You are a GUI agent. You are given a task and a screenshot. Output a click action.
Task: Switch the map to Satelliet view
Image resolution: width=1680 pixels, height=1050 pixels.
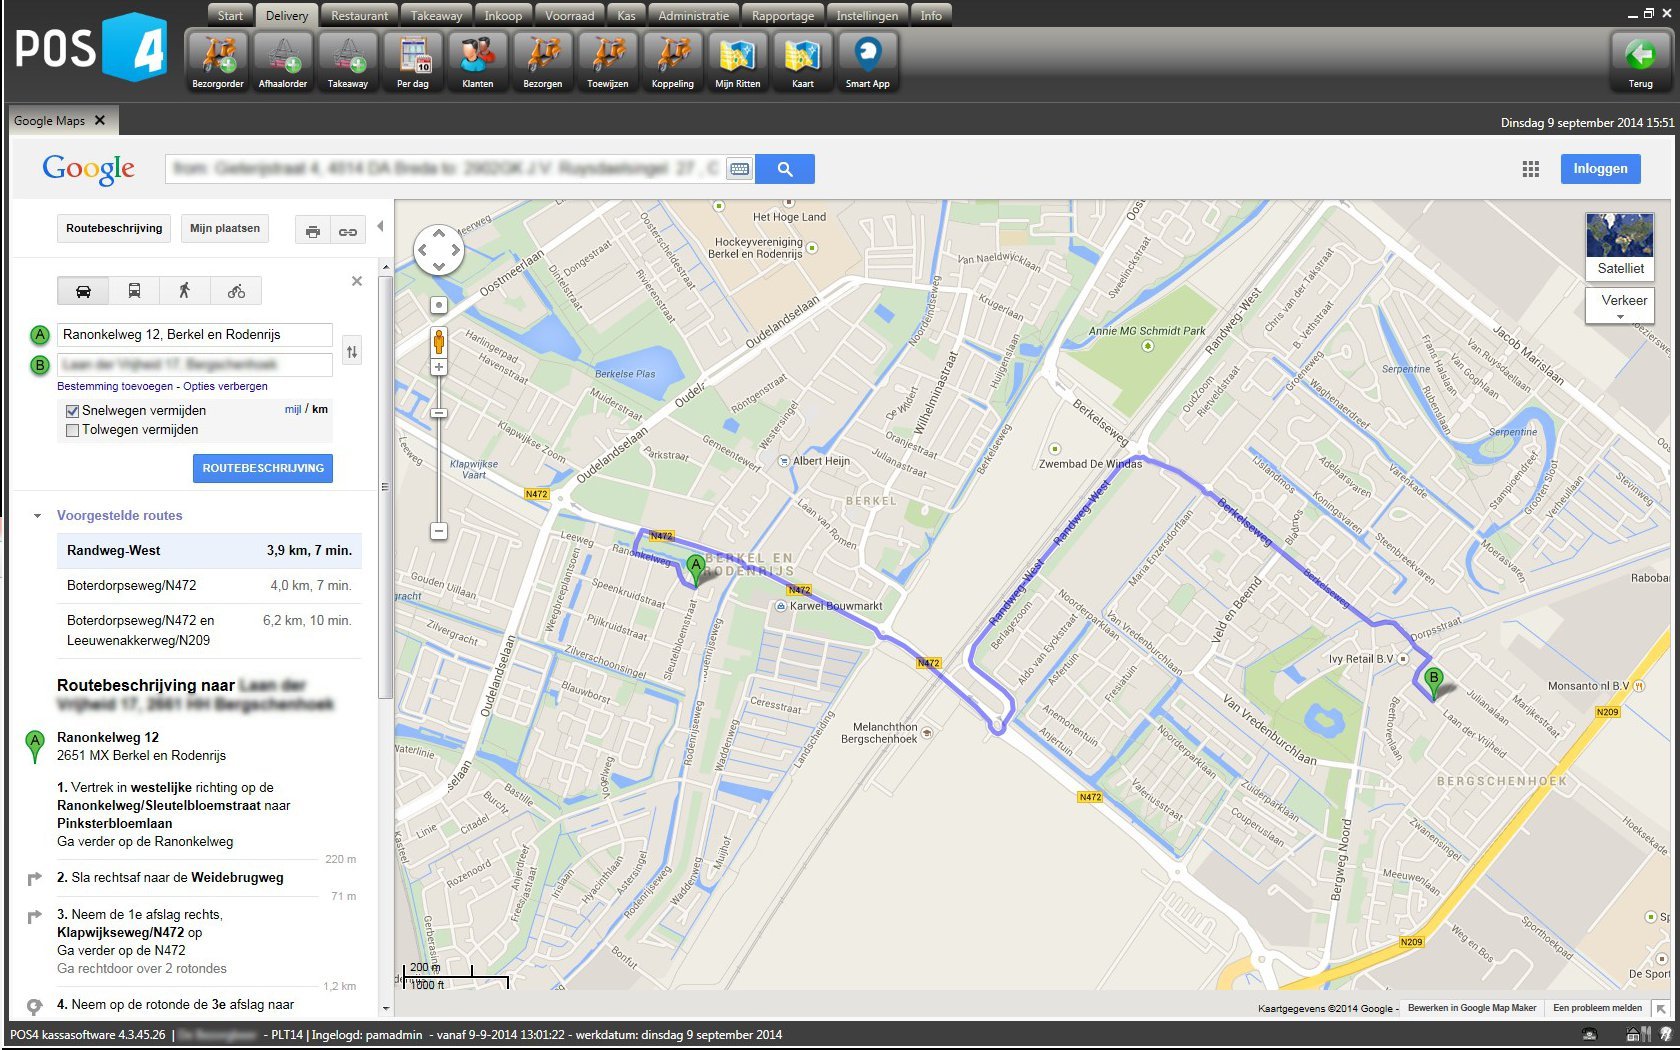click(1619, 245)
